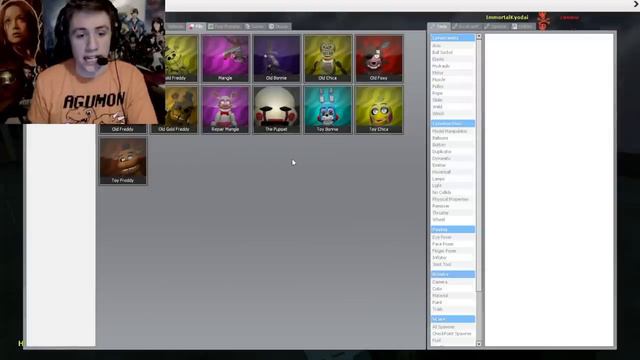Select the No Collide tool
This screenshot has width=640, height=360.
point(453,193)
